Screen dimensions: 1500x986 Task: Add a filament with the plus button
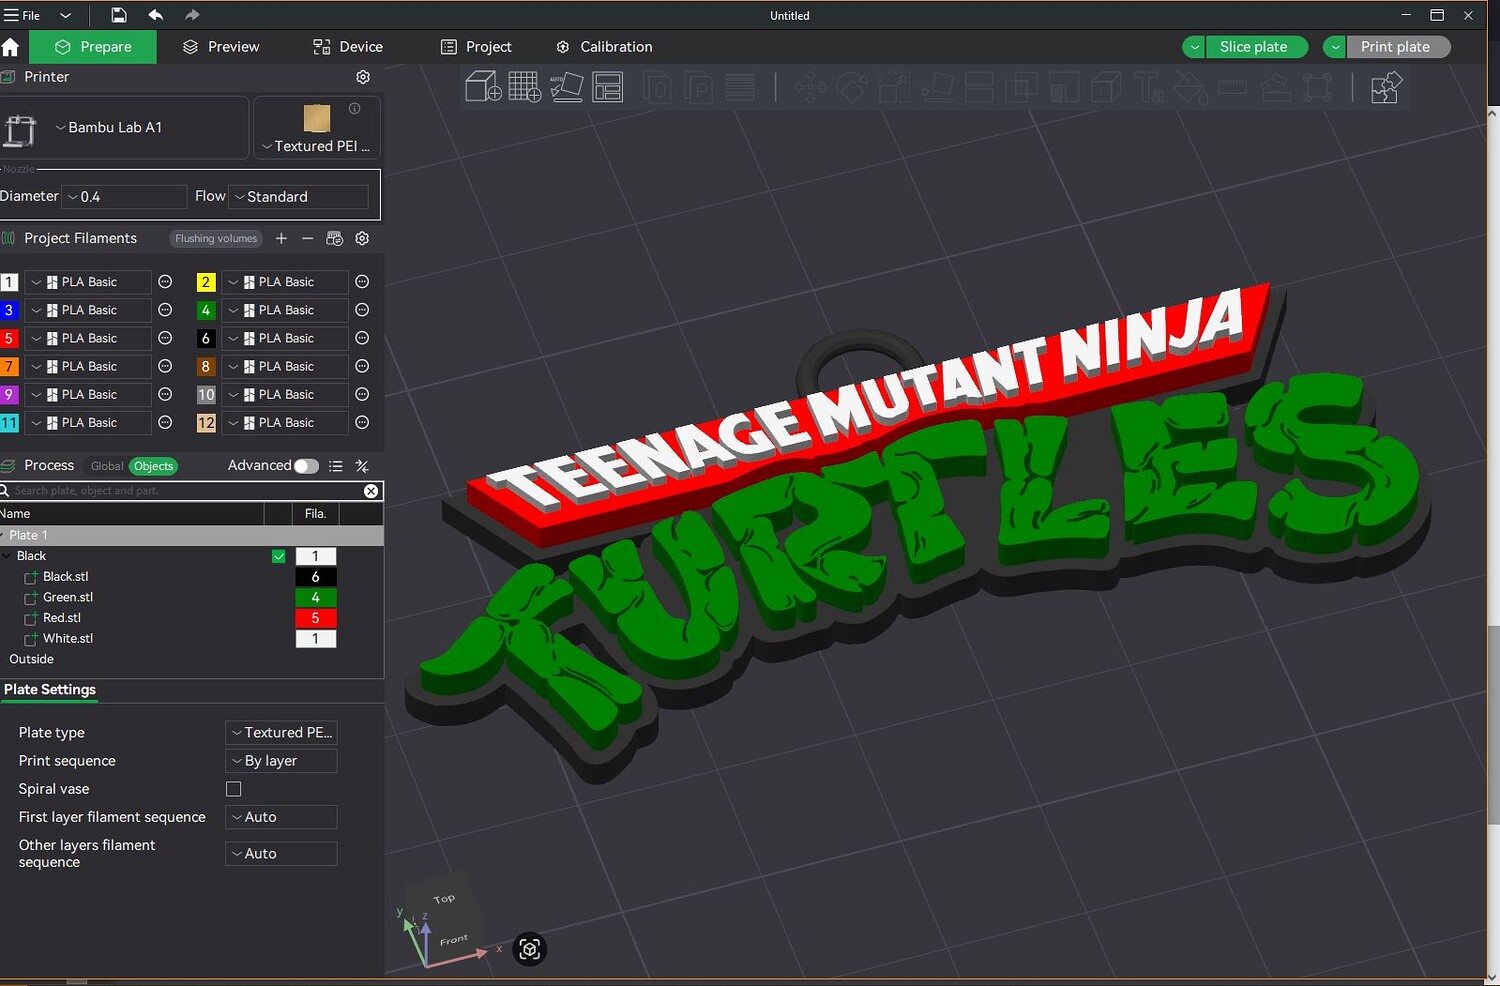pos(281,238)
